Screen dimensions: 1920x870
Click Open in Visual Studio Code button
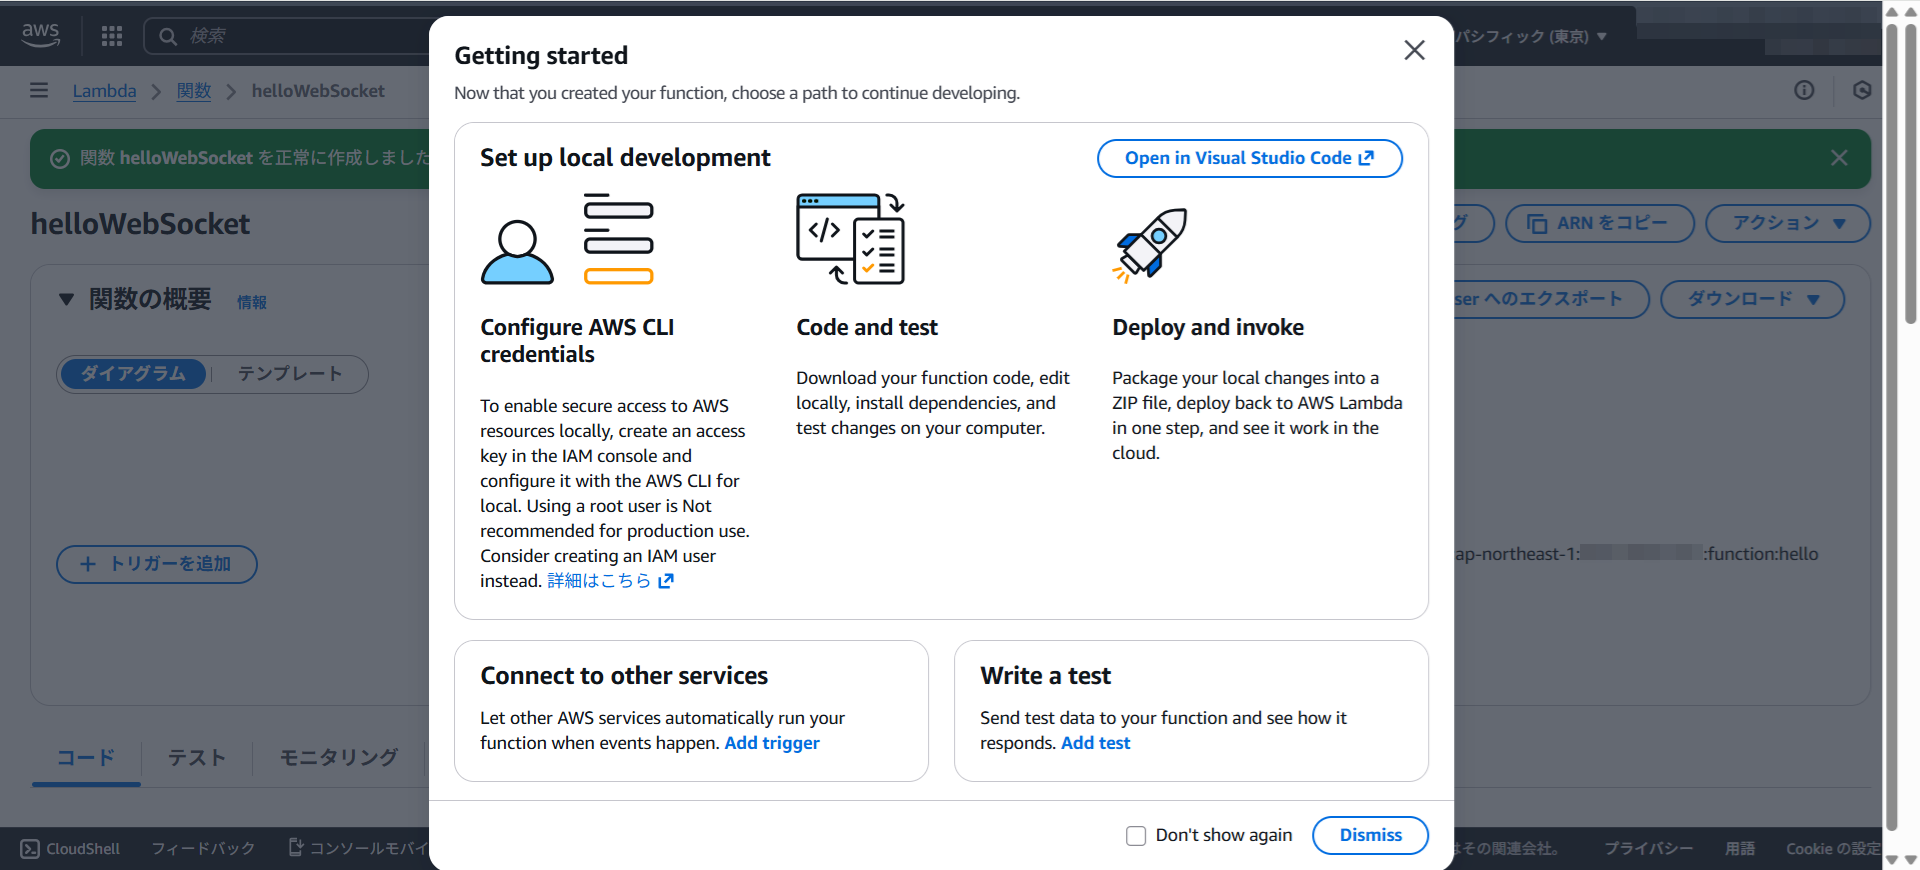[1249, 158]
